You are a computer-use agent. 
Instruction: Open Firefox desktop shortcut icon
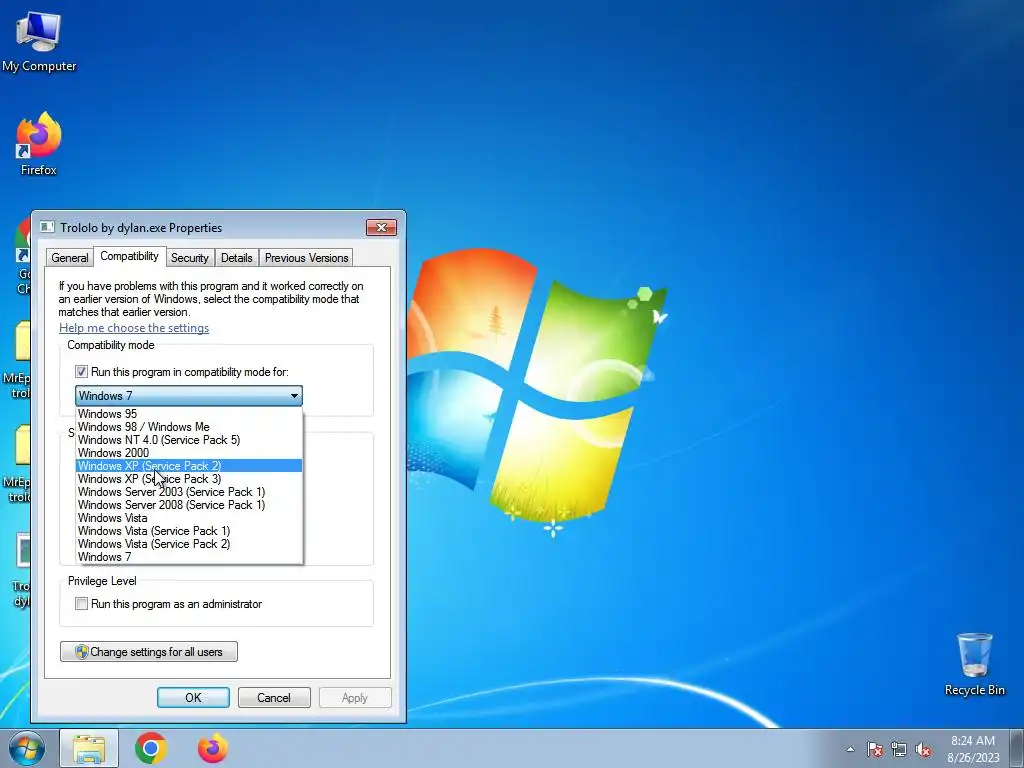point(39,143)
